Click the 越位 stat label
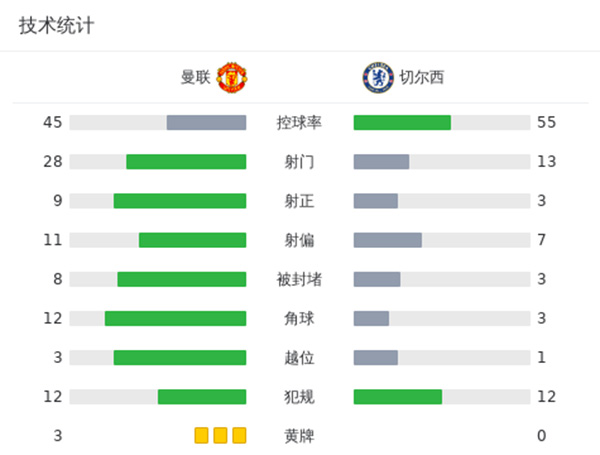Screen dimensions: 600x455 coord(299,357)
